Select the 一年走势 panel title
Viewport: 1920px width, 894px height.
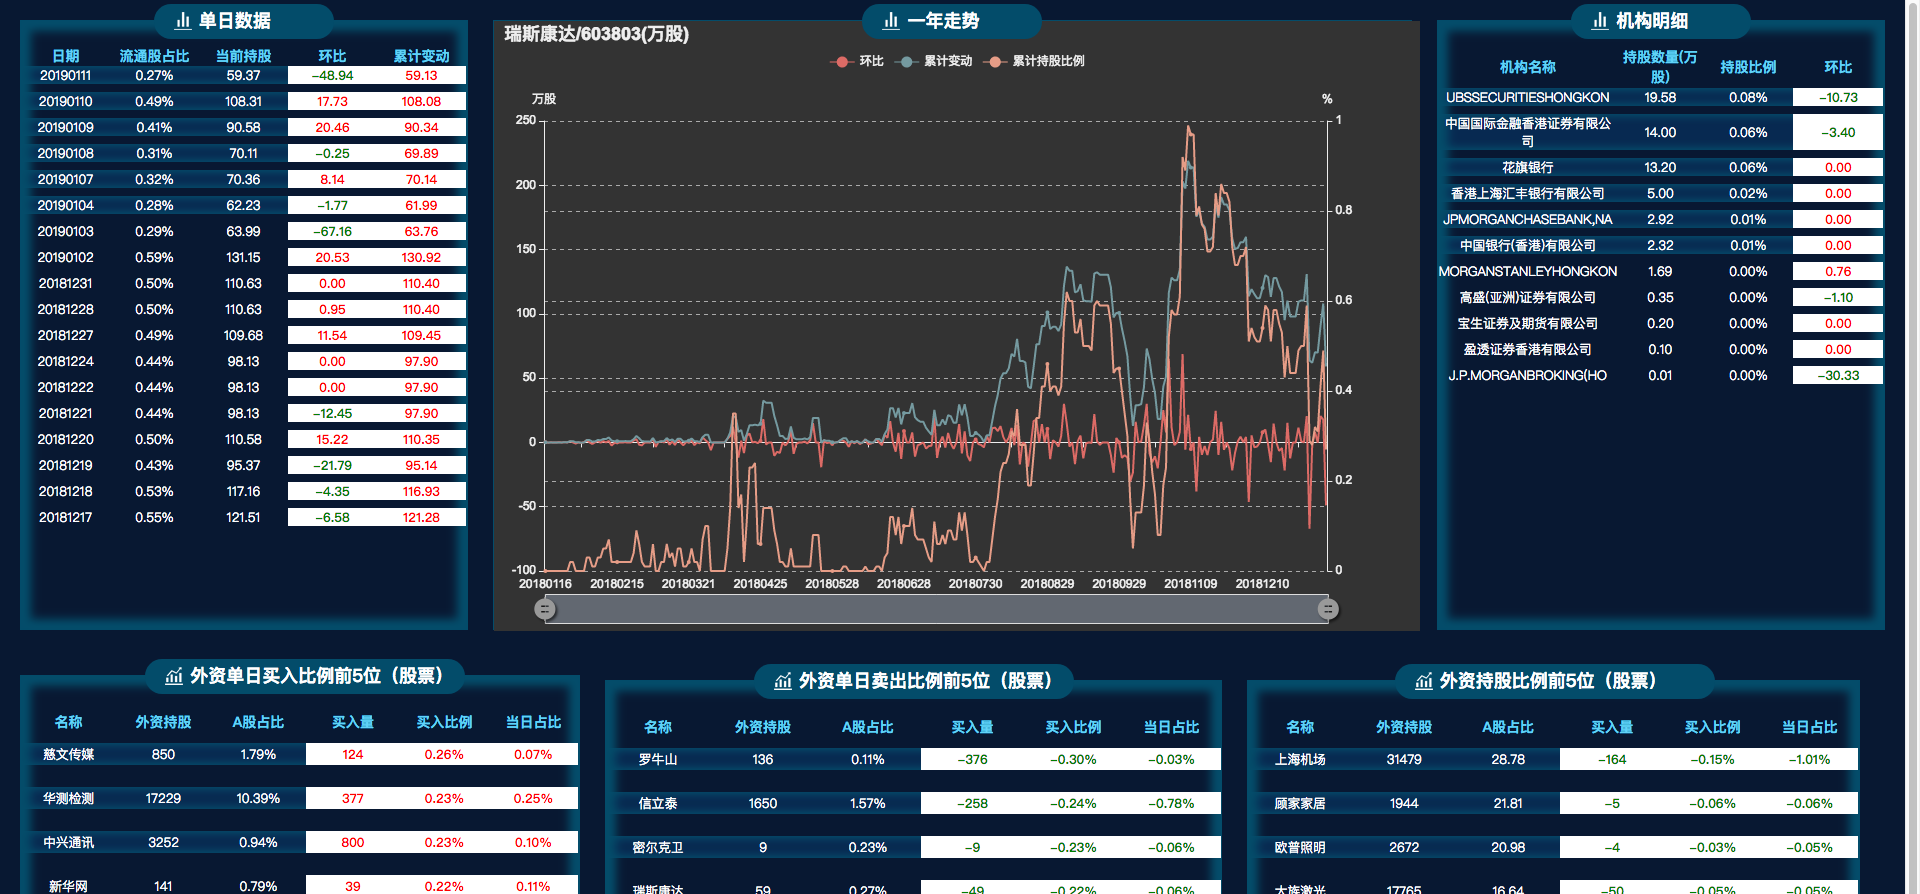943,21
